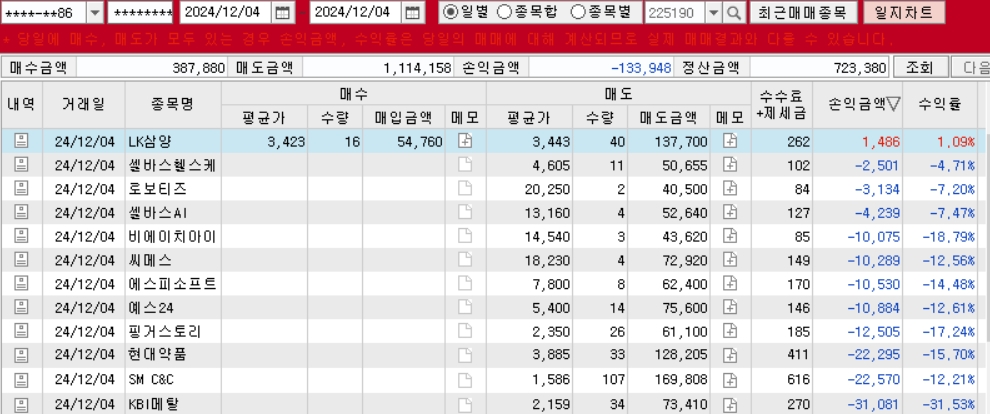Image resolution: width=990 pixels, height=414 pixels.
Task: Select stock name 로보티즈
Action: [157, 189]
